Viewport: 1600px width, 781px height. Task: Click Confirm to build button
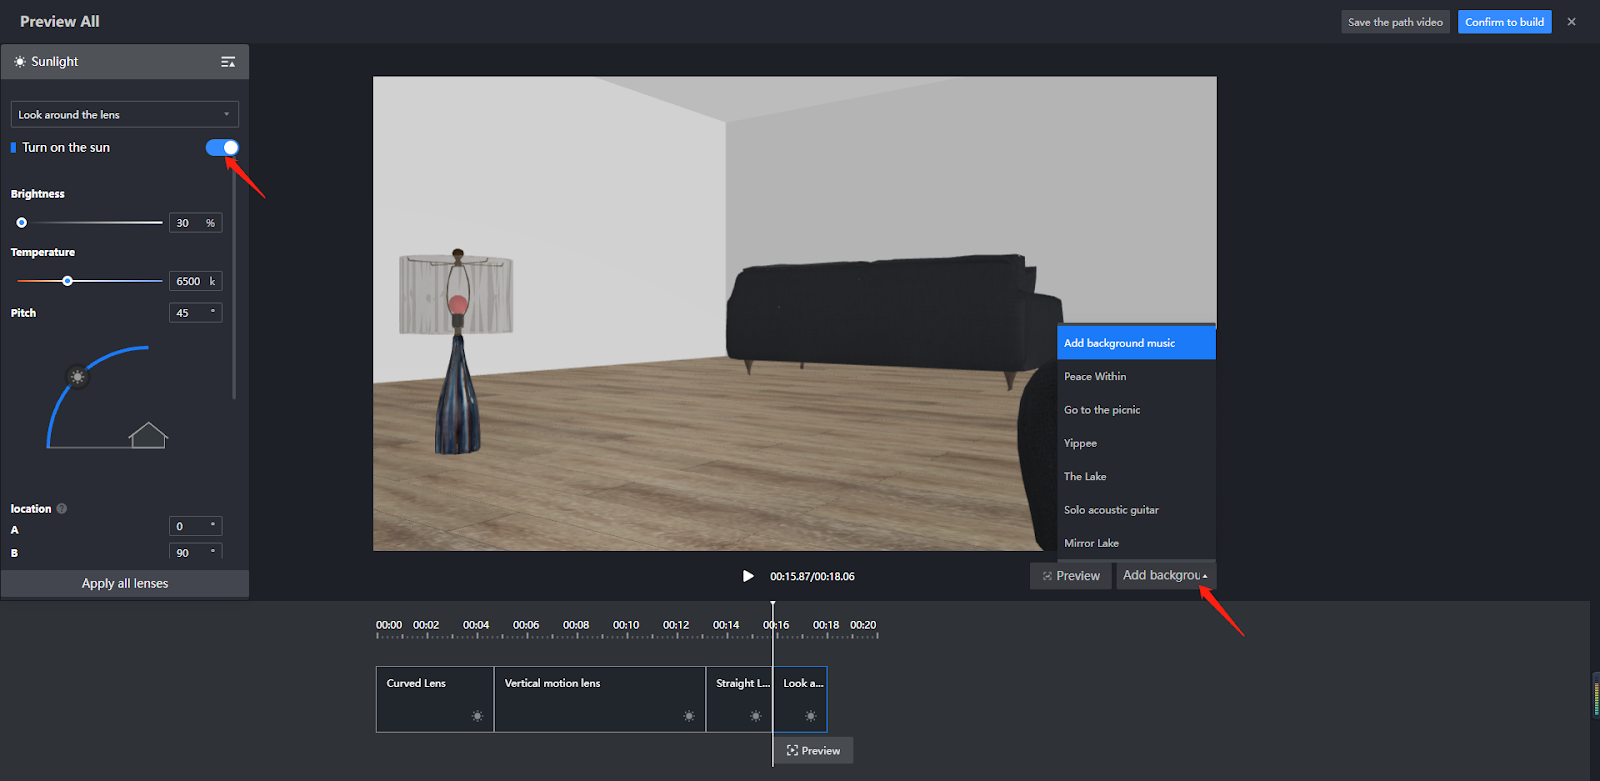(x=1504, y=22)
